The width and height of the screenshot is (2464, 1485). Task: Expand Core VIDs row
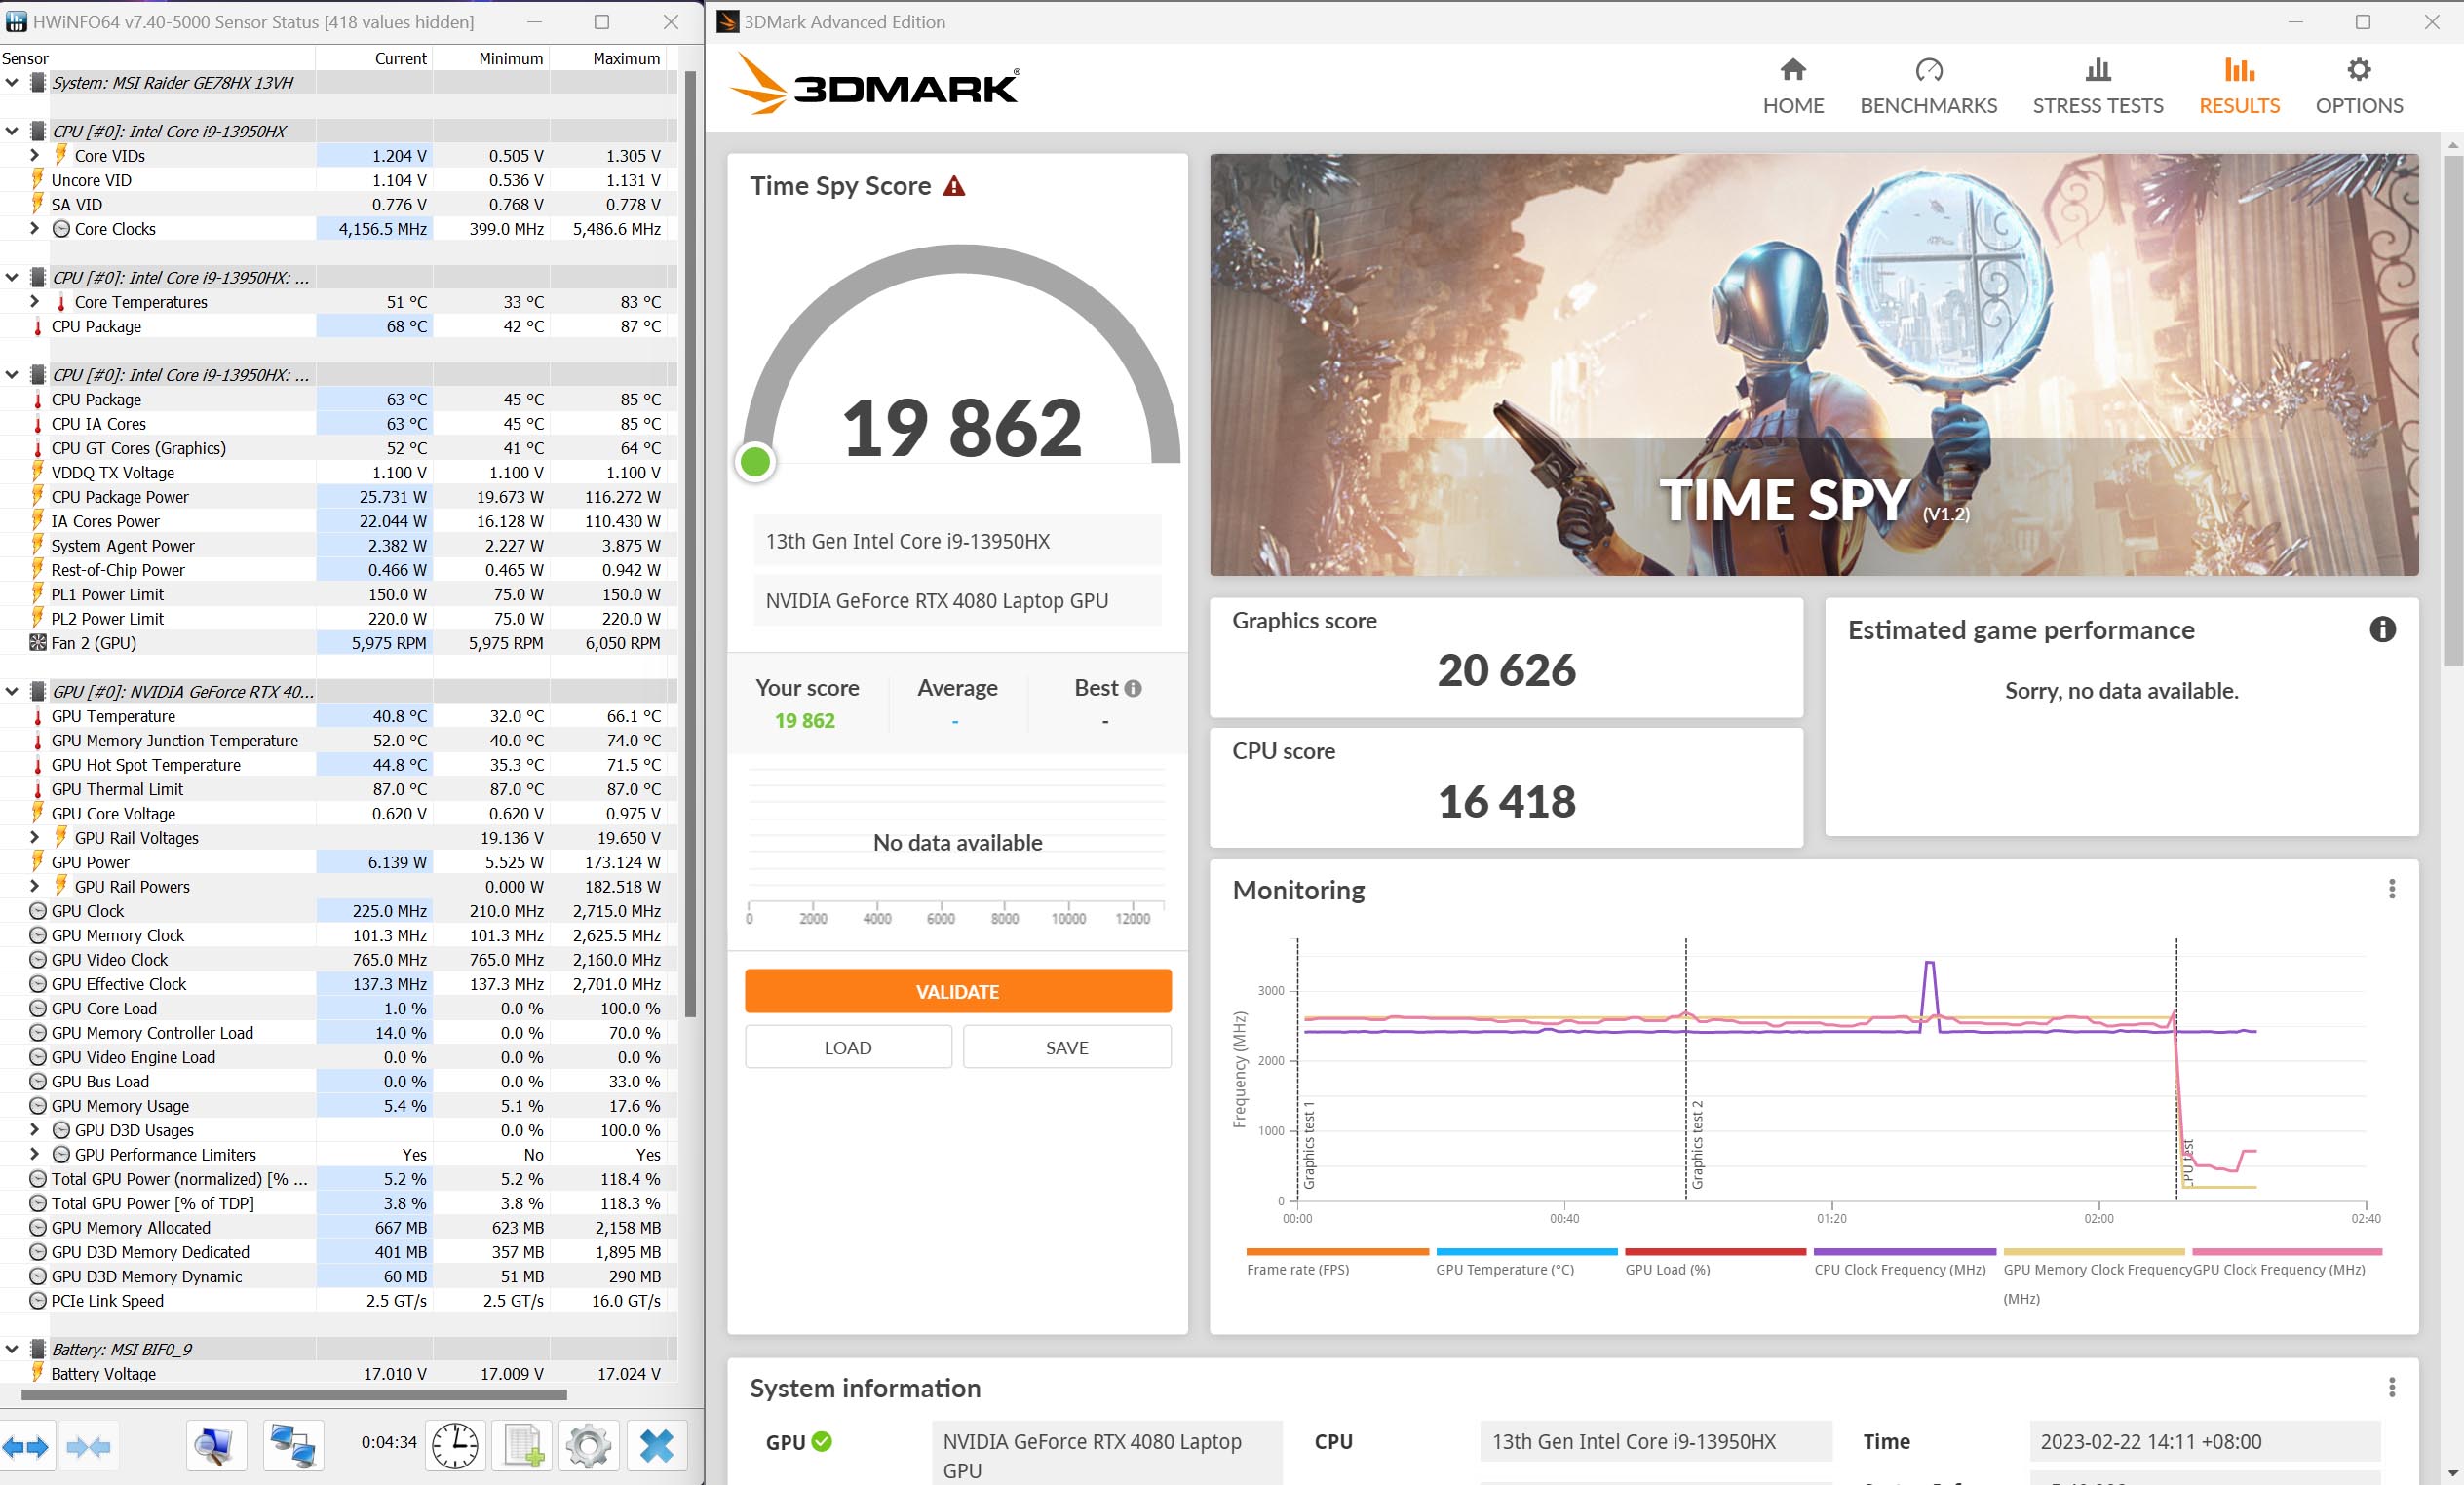click(x=35, y=156)
